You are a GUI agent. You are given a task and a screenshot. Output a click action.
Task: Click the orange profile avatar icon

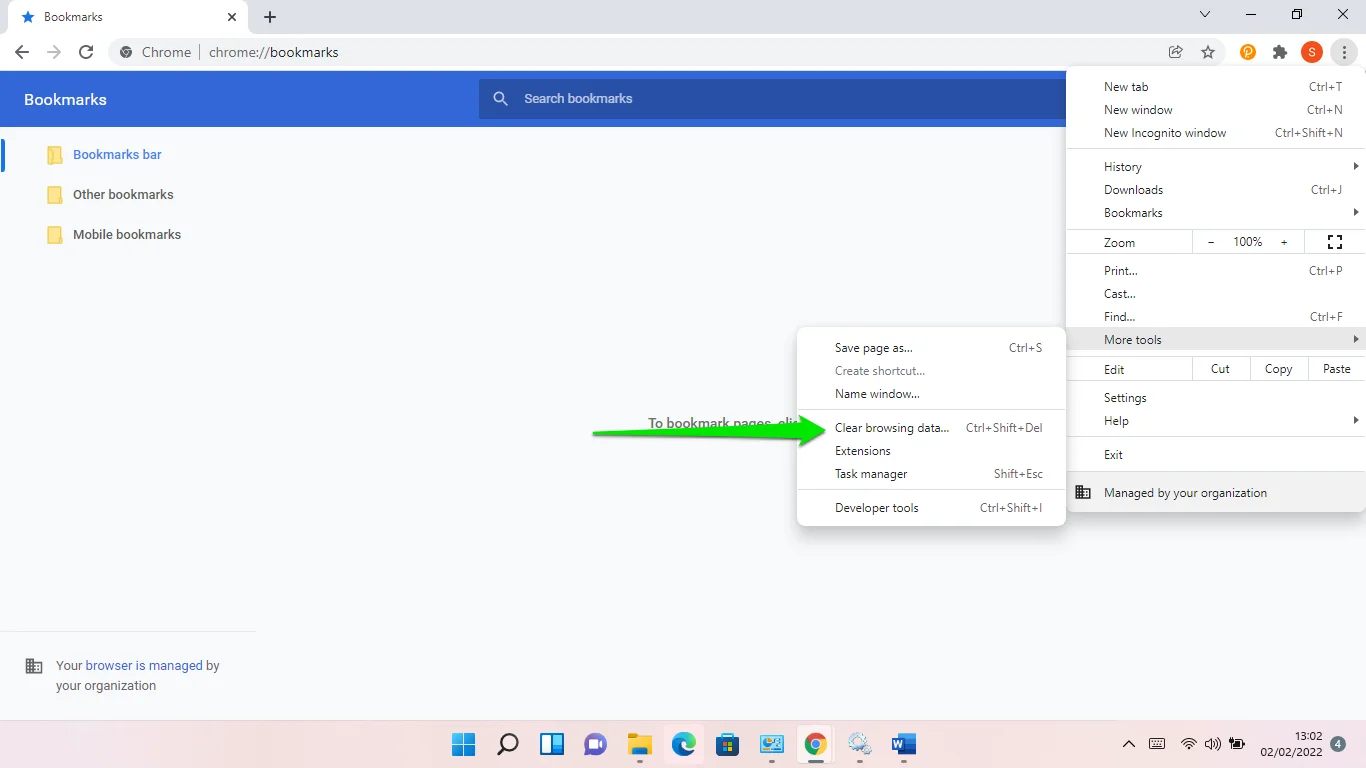click(1312, 52)
